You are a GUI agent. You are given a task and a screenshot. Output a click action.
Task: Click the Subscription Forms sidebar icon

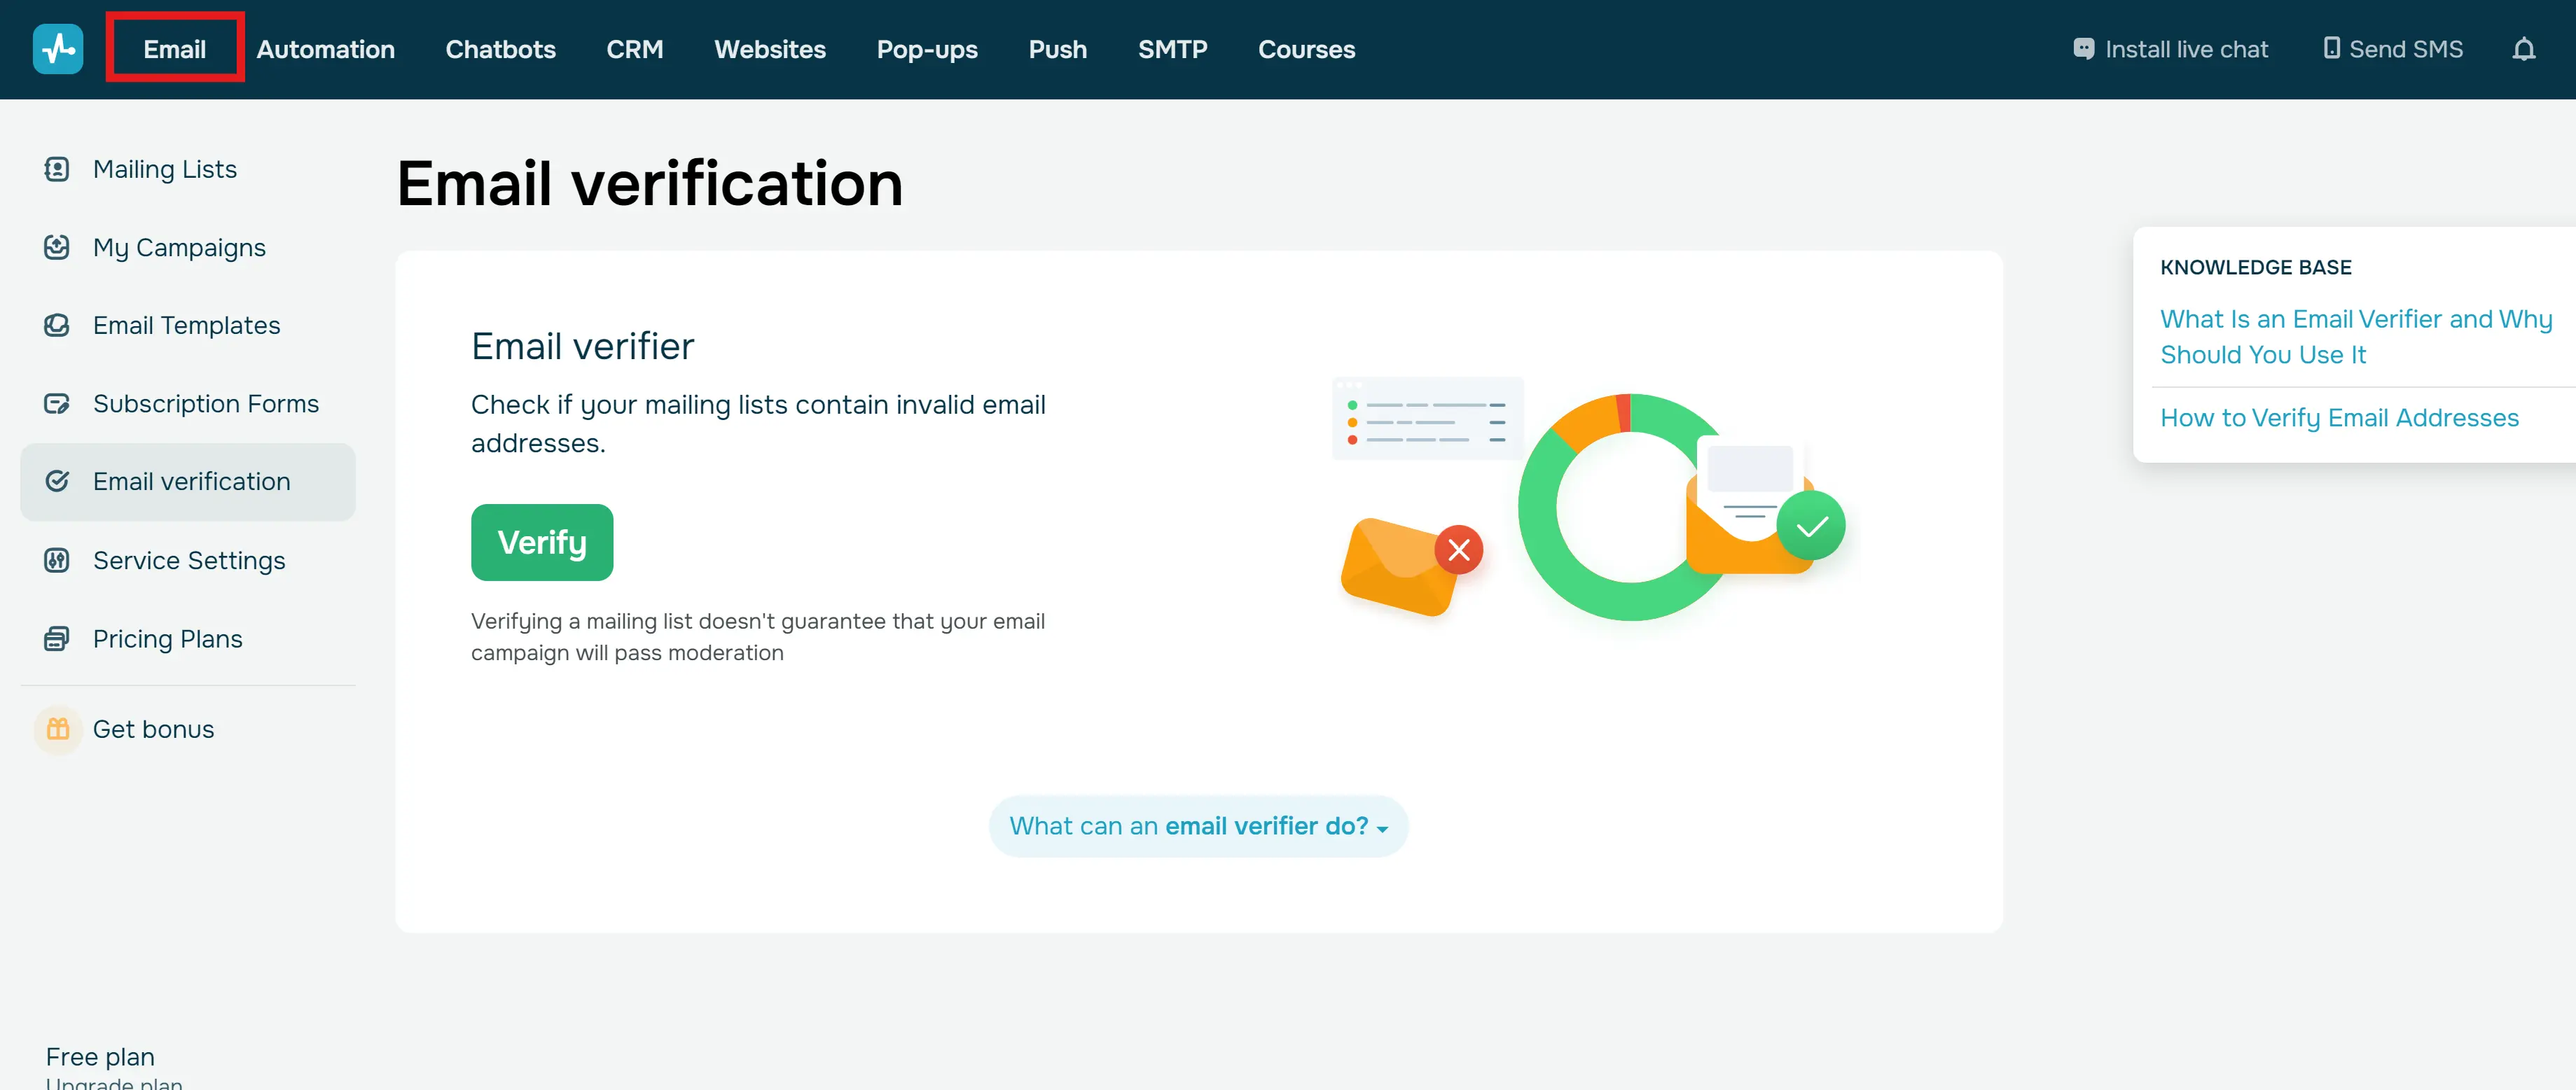pyautogui.click(x=57, y=403)
